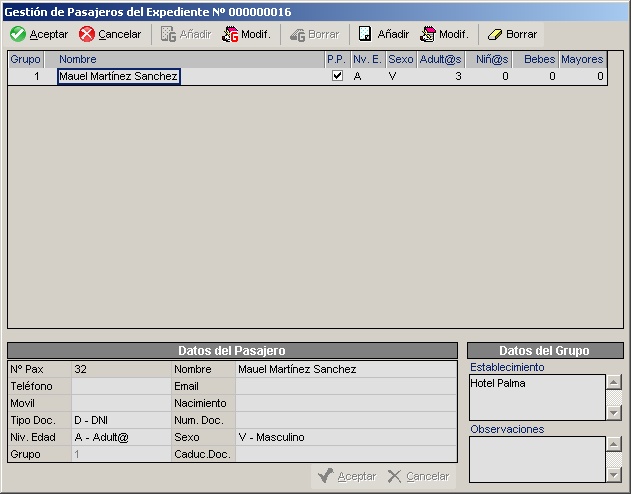Click the empty Teléfono field
631x494 pixels.
point(122,386)
